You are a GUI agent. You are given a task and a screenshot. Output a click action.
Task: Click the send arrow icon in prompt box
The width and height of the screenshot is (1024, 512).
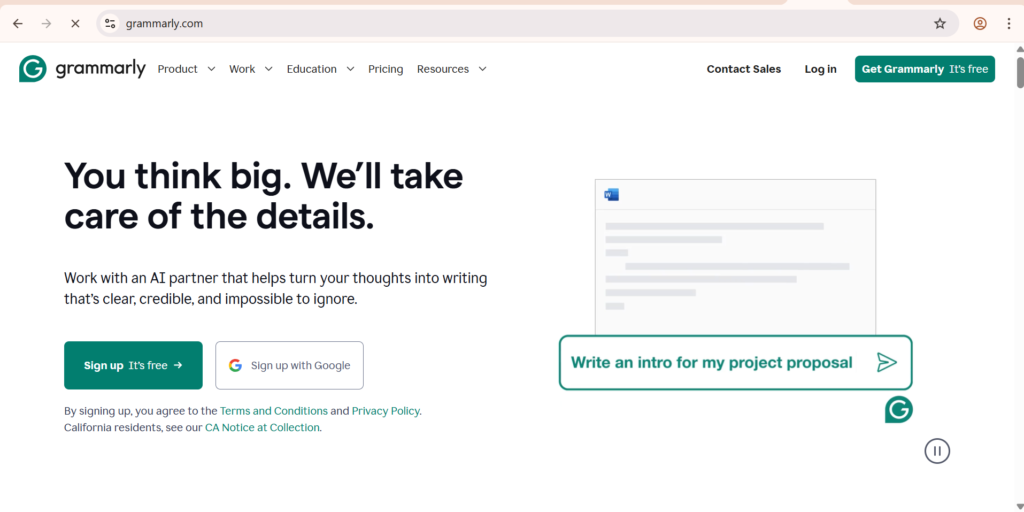(x=886, y=362)
